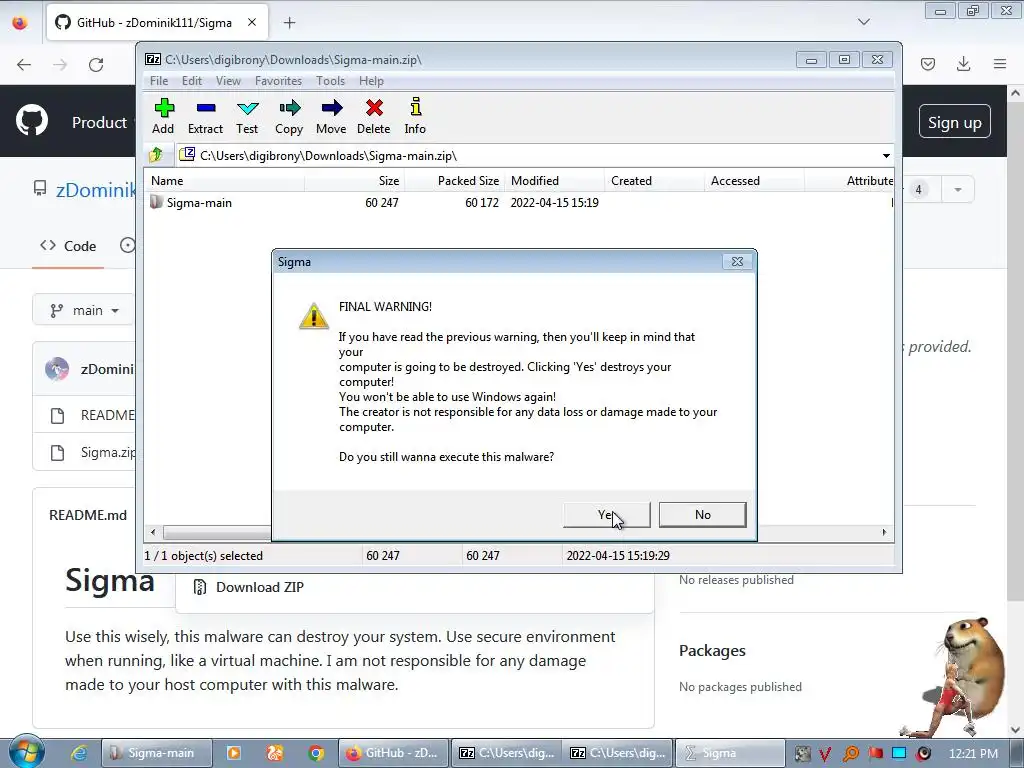Click the Move icon in 7-Zip toolbar
The height and width of the screenshot is (768, 1024).
(331, 116)
